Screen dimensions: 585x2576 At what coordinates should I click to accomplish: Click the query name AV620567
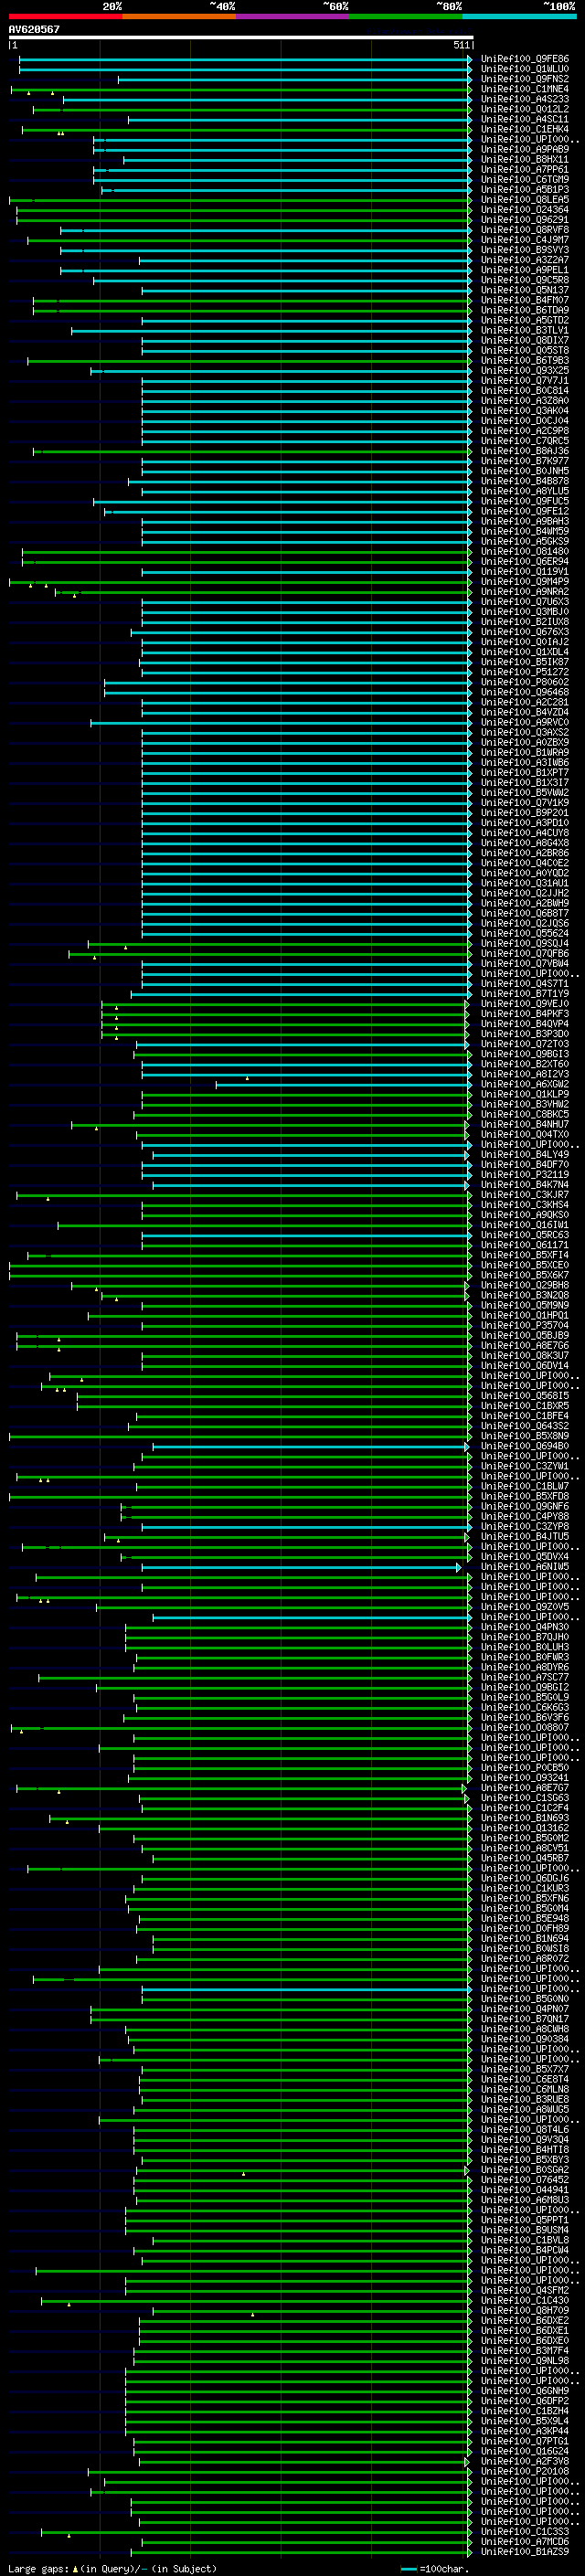pos(34,29)
